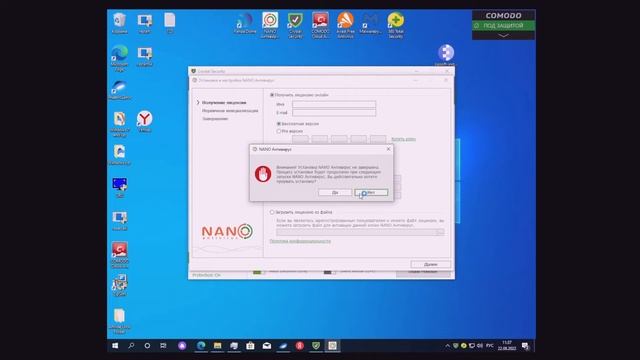Open the Microsoft Edge desktop shortcut
Screen dimensions: 640x360
[119, 58]
